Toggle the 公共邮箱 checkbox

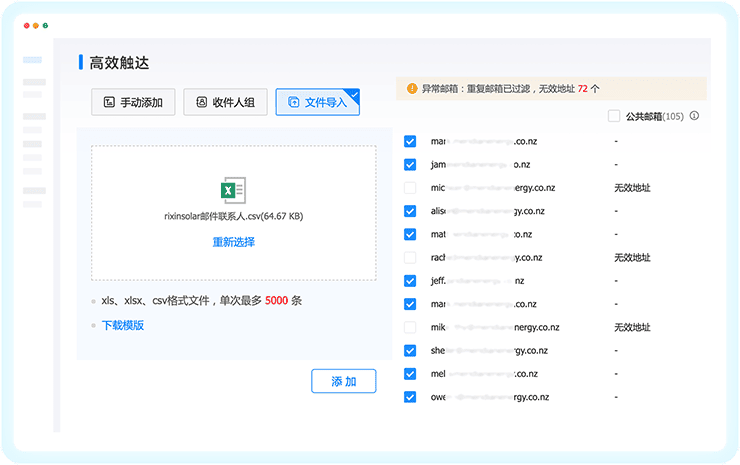coord(614,116)
